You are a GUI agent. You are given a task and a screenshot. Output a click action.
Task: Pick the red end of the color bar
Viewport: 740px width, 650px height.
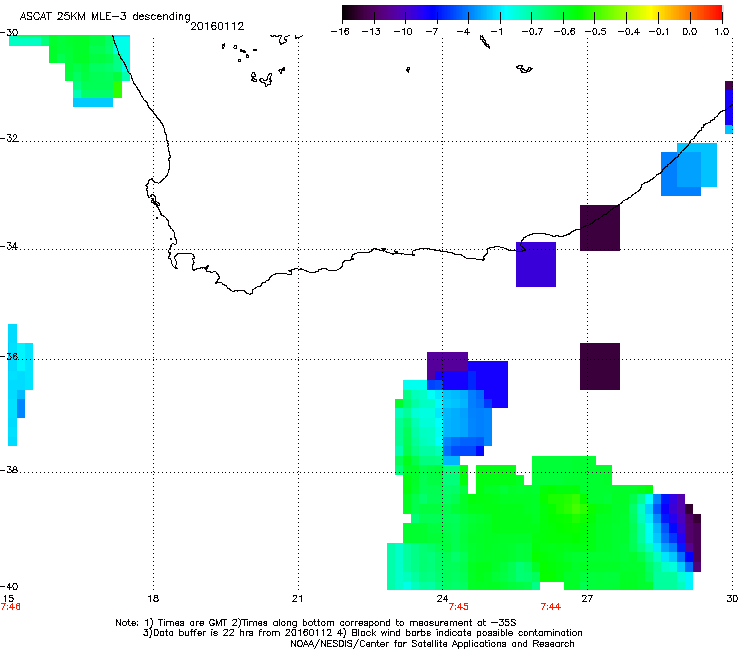(x=715, y=13)
